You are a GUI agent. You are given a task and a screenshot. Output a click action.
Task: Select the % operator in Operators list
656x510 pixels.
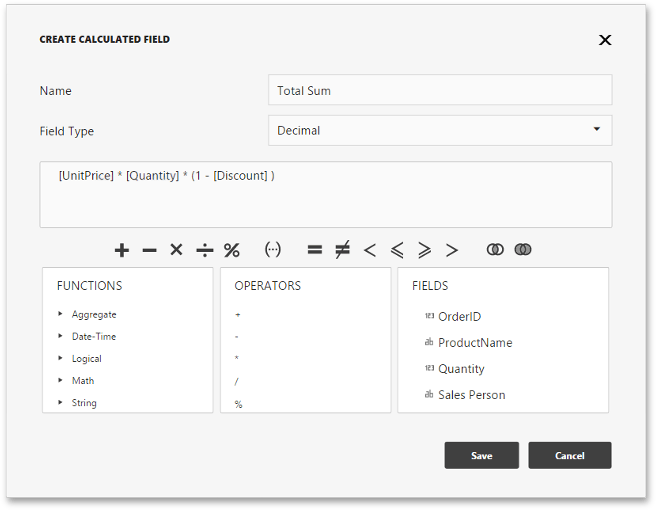pyautogui.click(x=238, y=404)
